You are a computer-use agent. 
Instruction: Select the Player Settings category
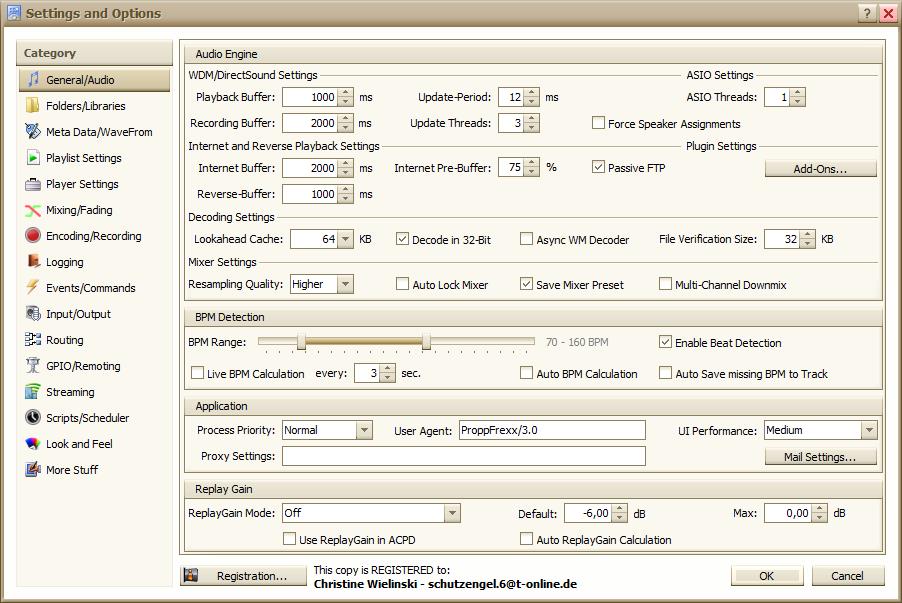pos(82,184)
